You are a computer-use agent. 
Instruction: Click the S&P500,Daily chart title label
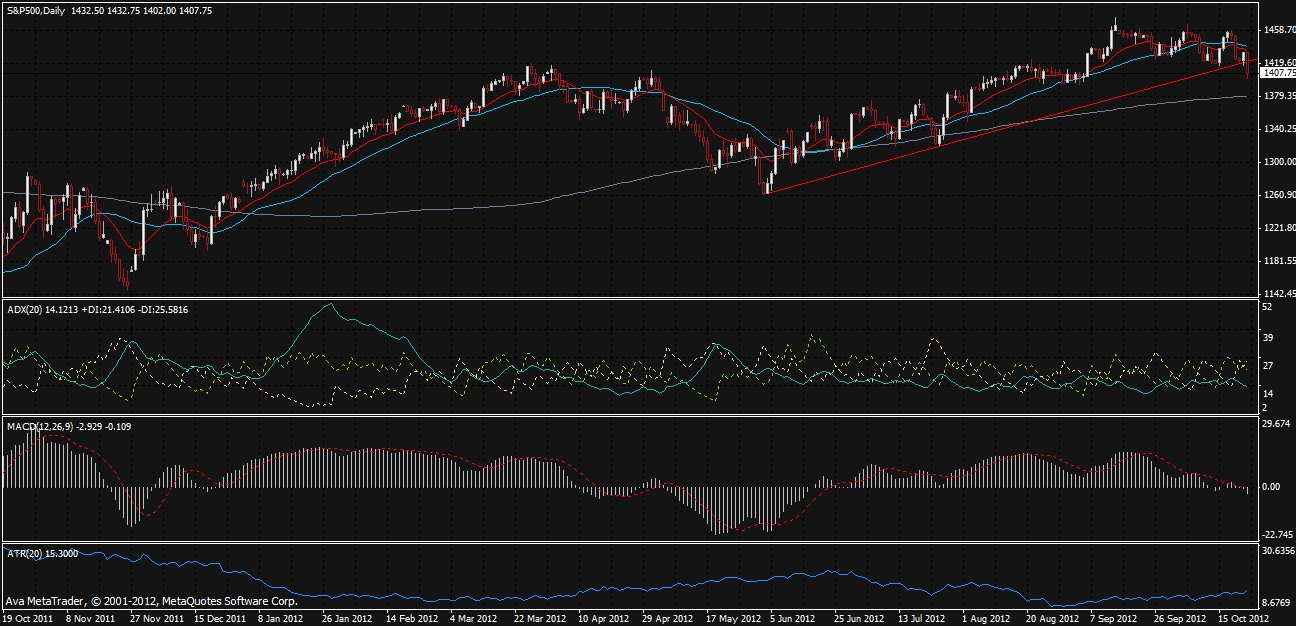(35, 9)
